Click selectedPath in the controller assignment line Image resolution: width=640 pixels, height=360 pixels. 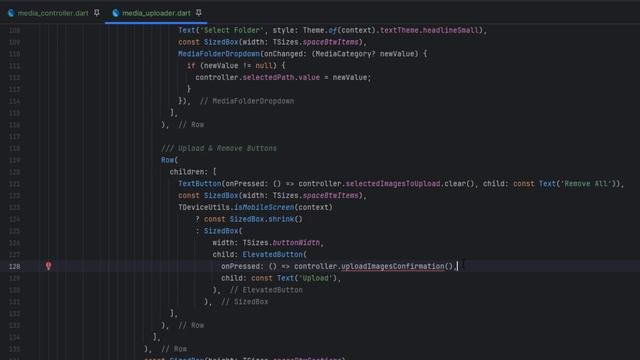tap(268, 78)
